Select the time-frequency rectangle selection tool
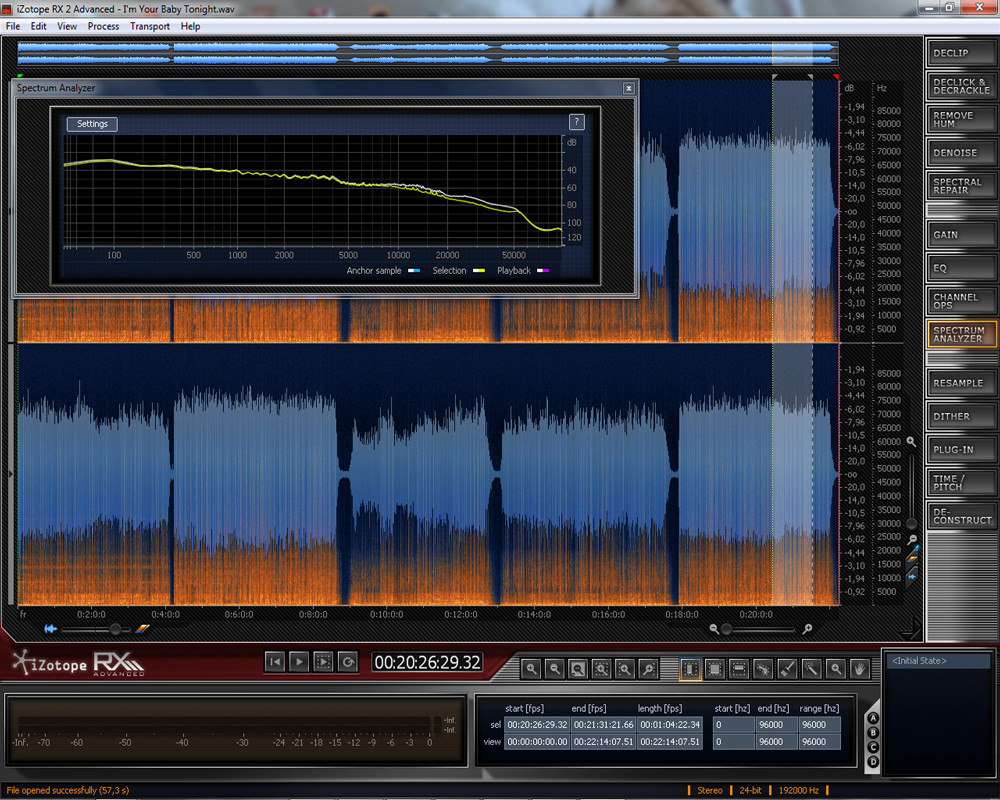This screenshot has width=1000, height=800. click(715, 669)
